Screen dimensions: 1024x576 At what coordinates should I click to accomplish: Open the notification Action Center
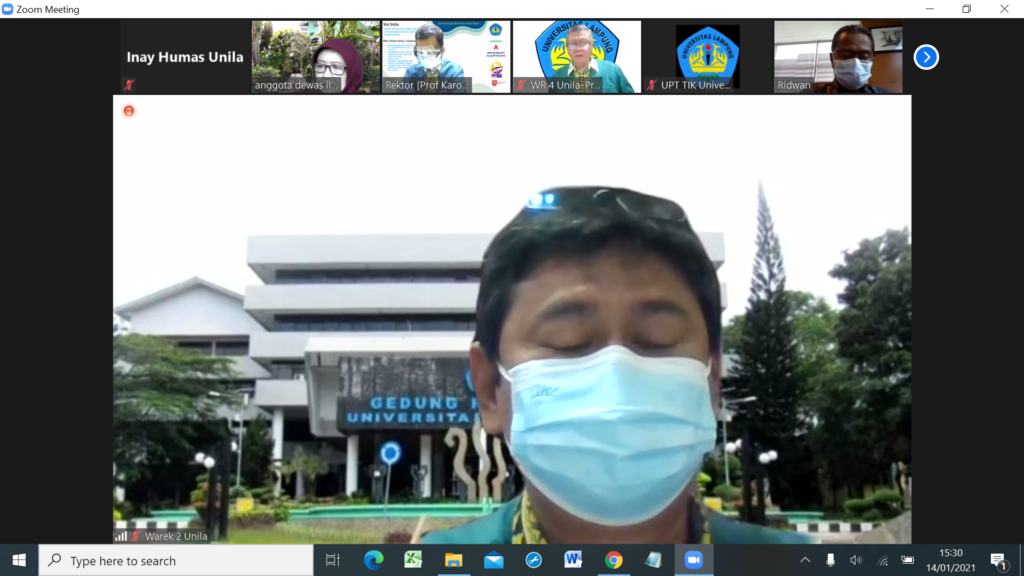998,560
